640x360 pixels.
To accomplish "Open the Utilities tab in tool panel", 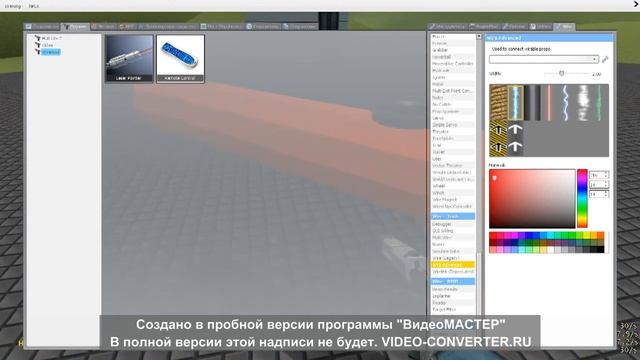I will click(x=541, y=27).
